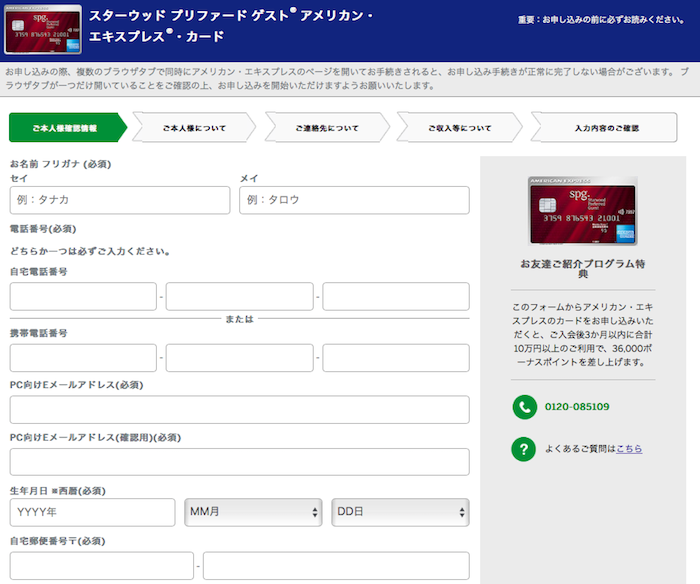Focus the PC向けEメールアドレス field

coord(239,409)
